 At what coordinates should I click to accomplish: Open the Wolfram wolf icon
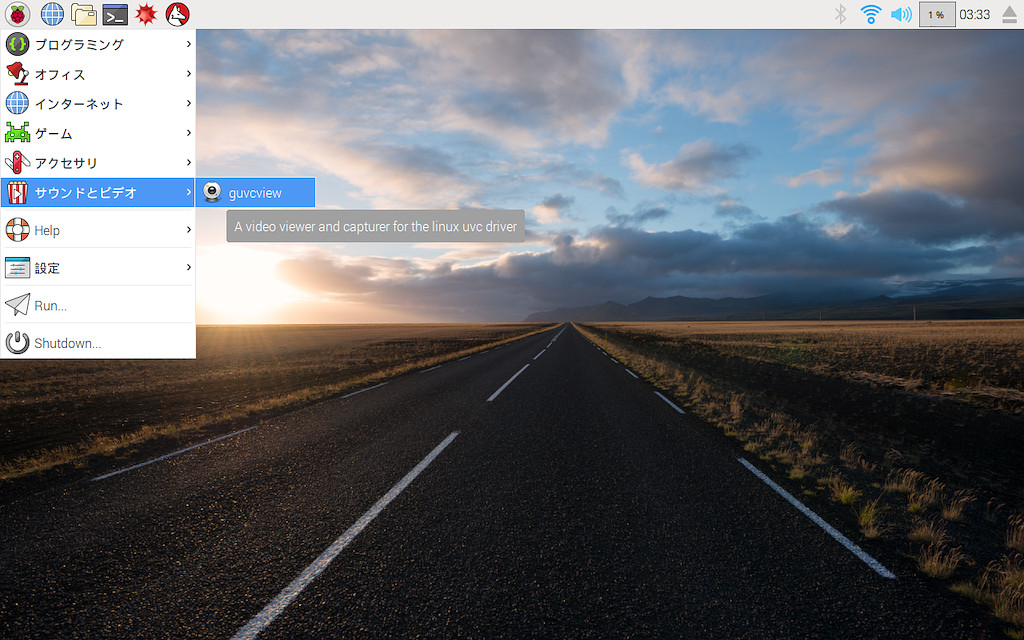[178, 14]
